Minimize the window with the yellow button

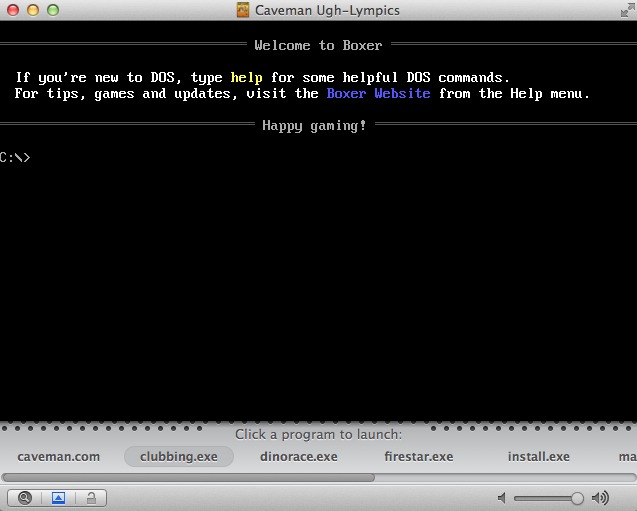tap(33, 10)
